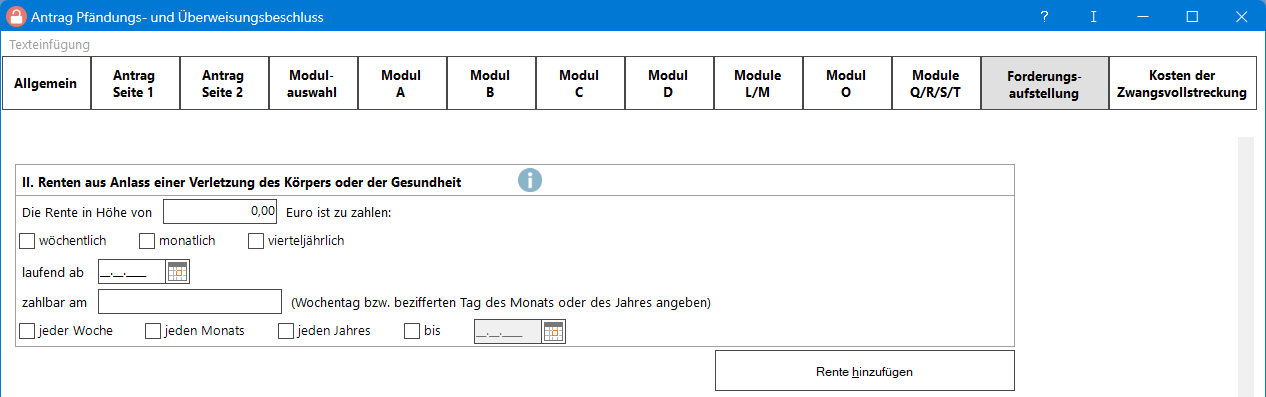
Task: Click the red lock app icon in title bar
Action: point(15,17)
